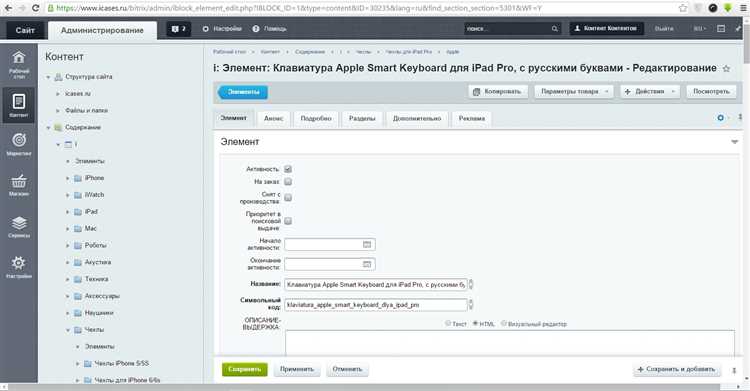750x391 pixels.
Task: Select the Текст radio option
Action: pyautogui.click(x=448, y=324)
